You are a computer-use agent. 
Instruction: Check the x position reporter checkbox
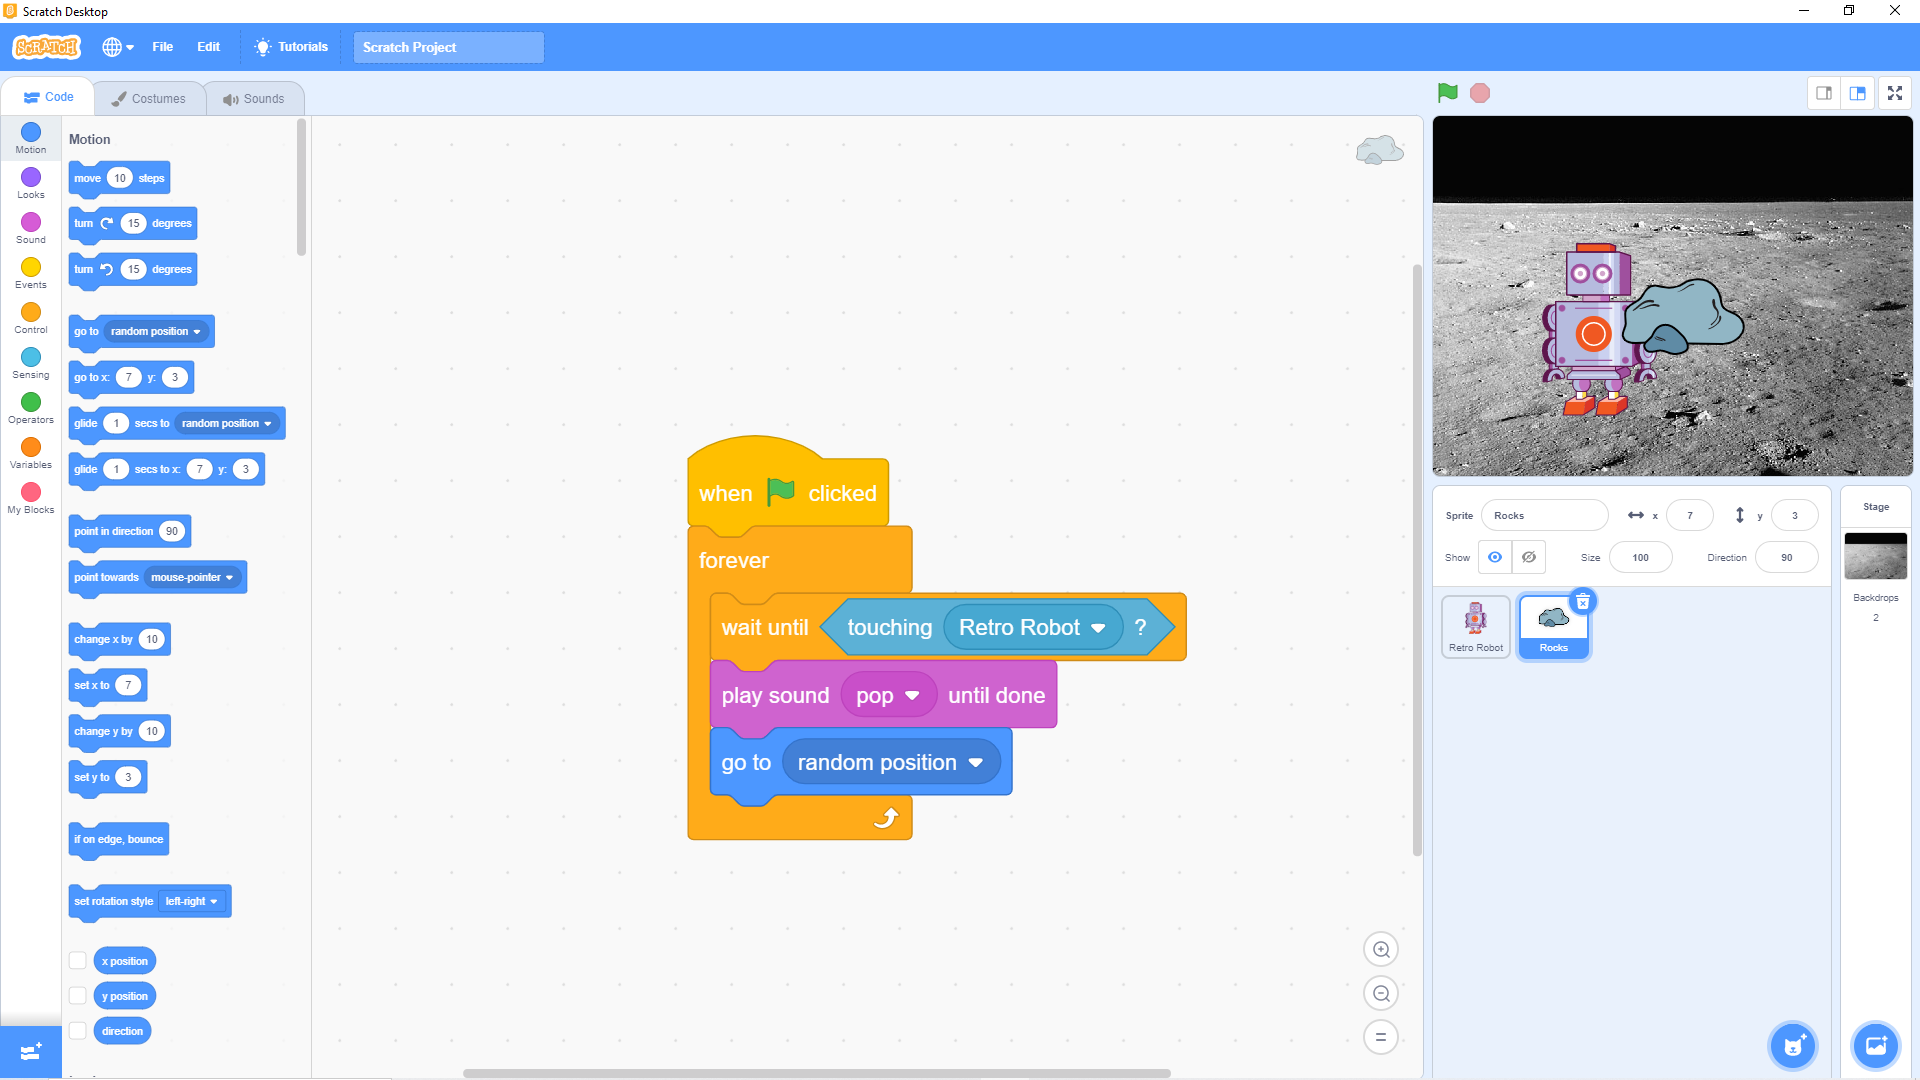tap(77, 961)
